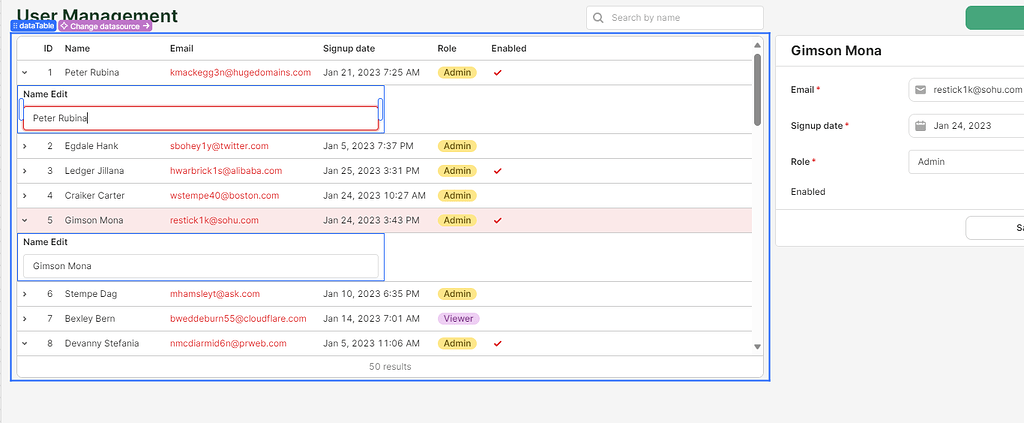Sort by the Email column header

[x=181, y=48]
